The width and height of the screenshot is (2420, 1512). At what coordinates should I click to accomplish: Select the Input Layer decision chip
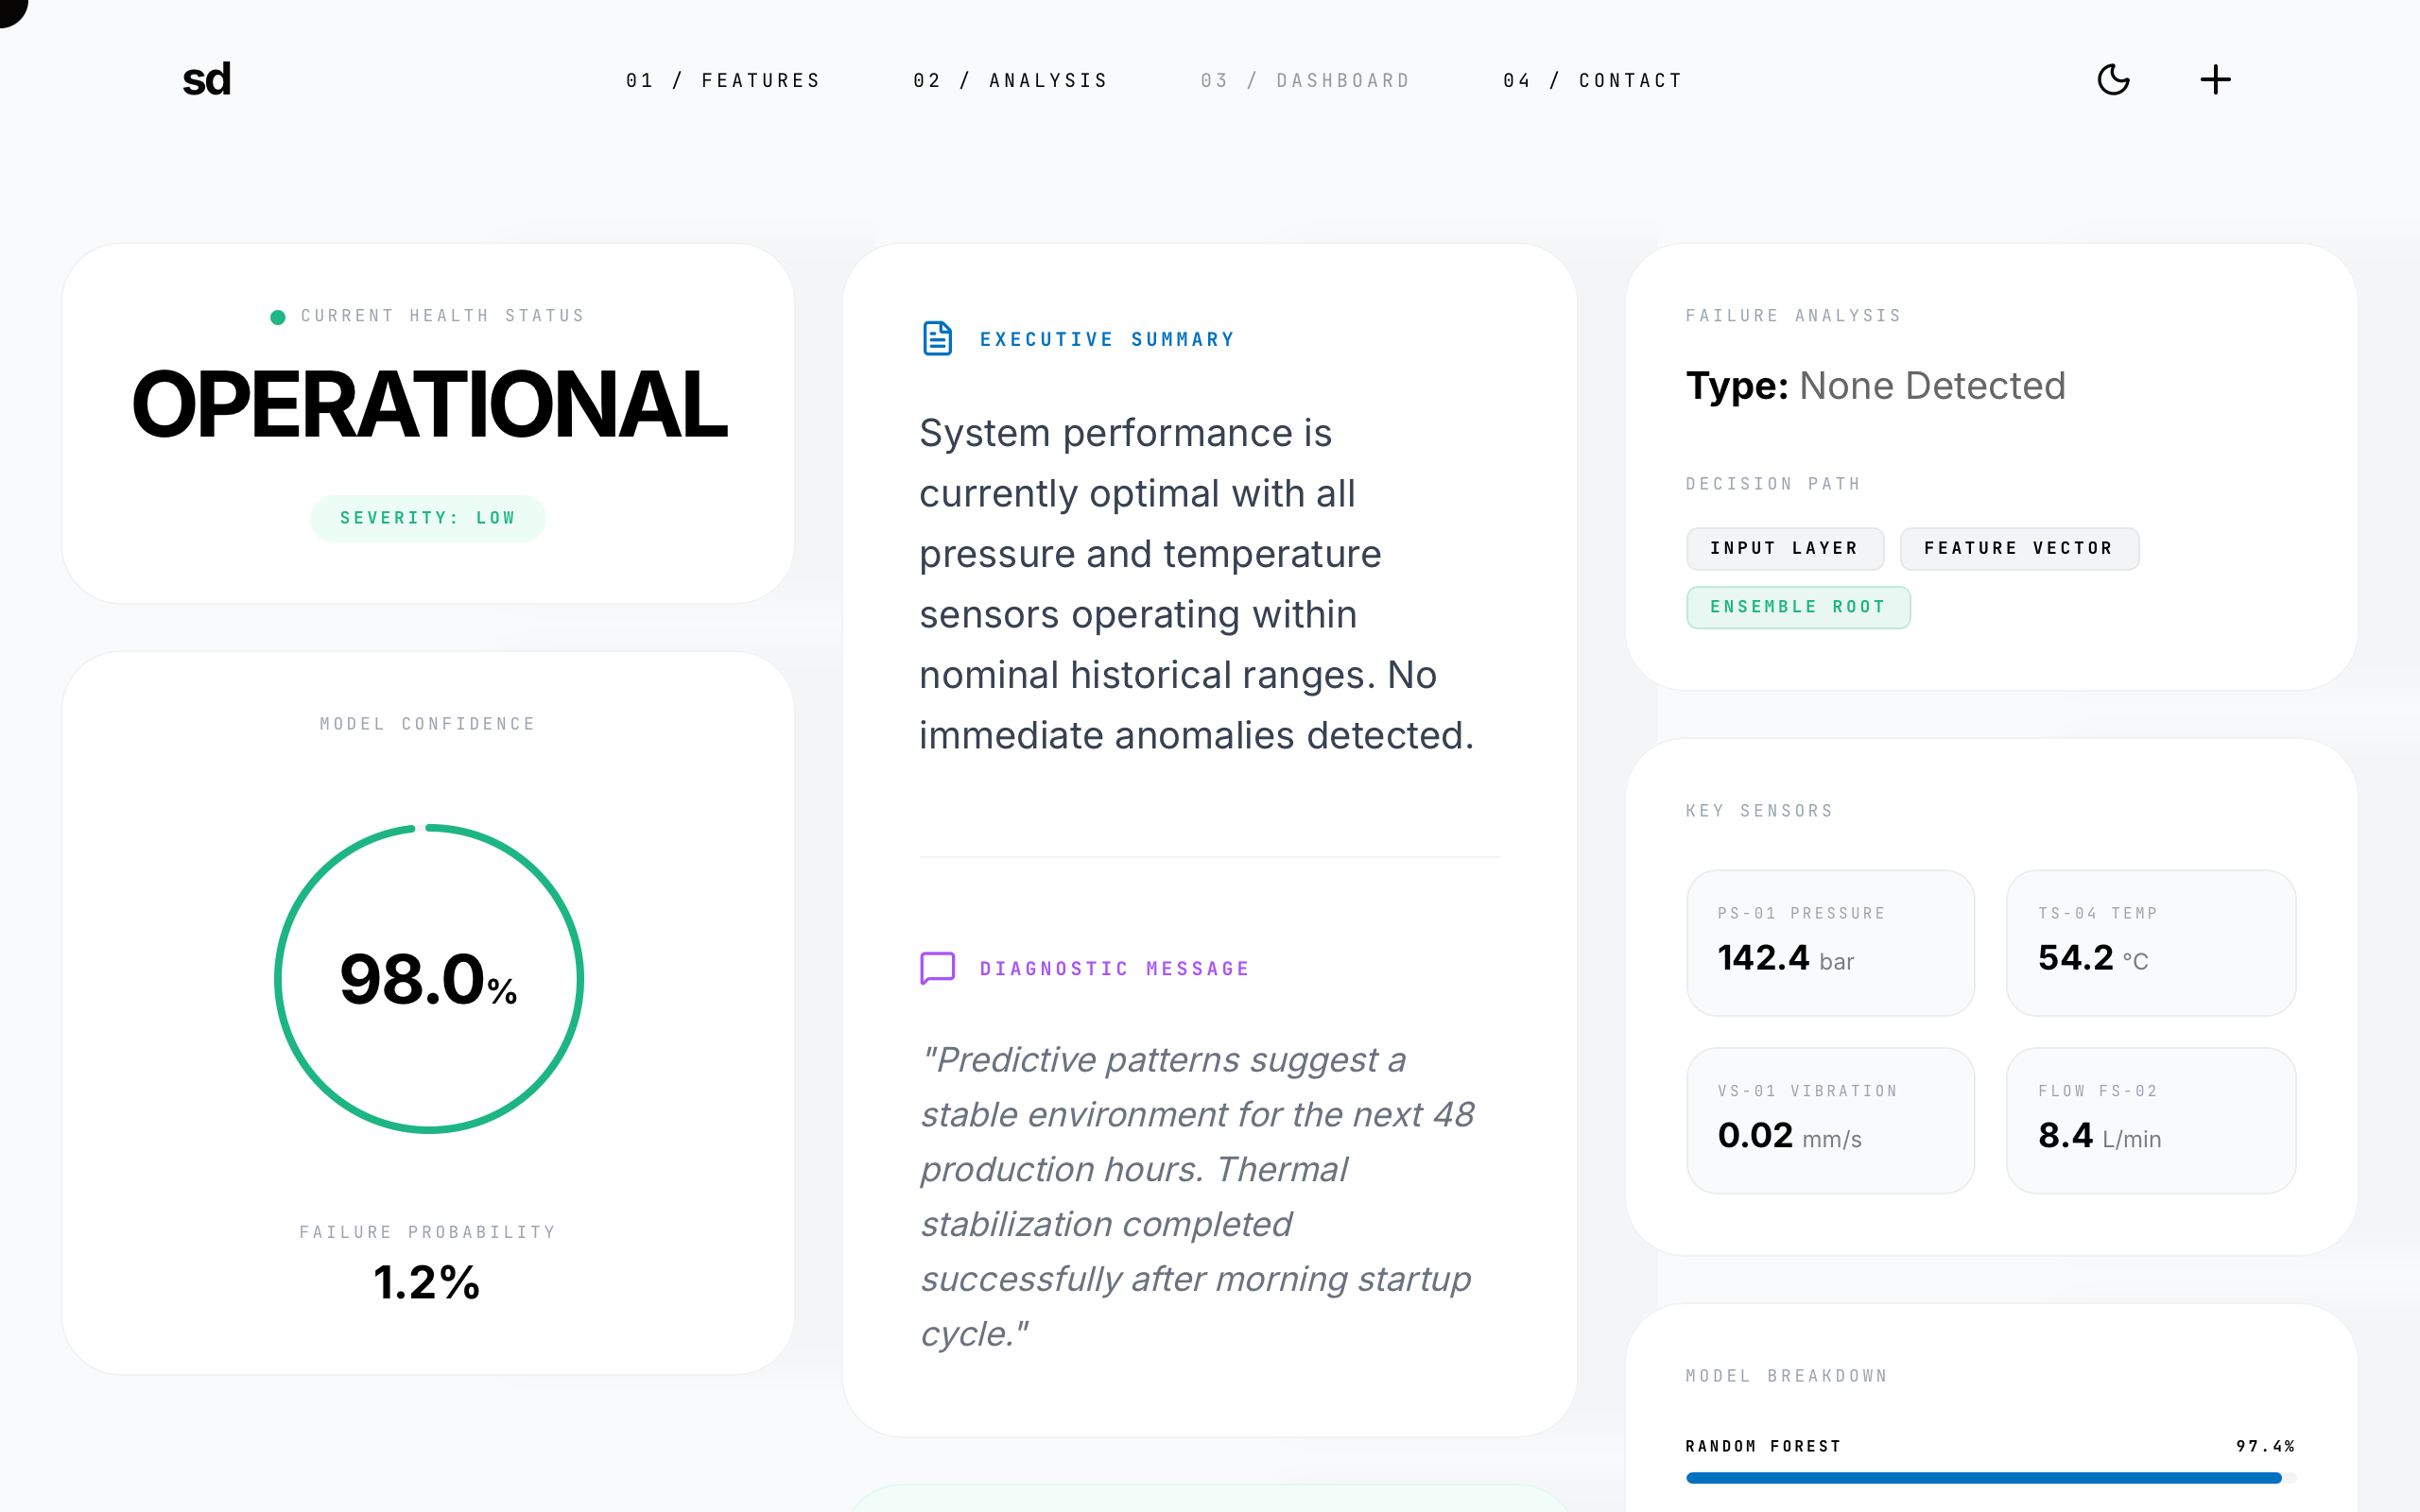tap(1785, 548)
